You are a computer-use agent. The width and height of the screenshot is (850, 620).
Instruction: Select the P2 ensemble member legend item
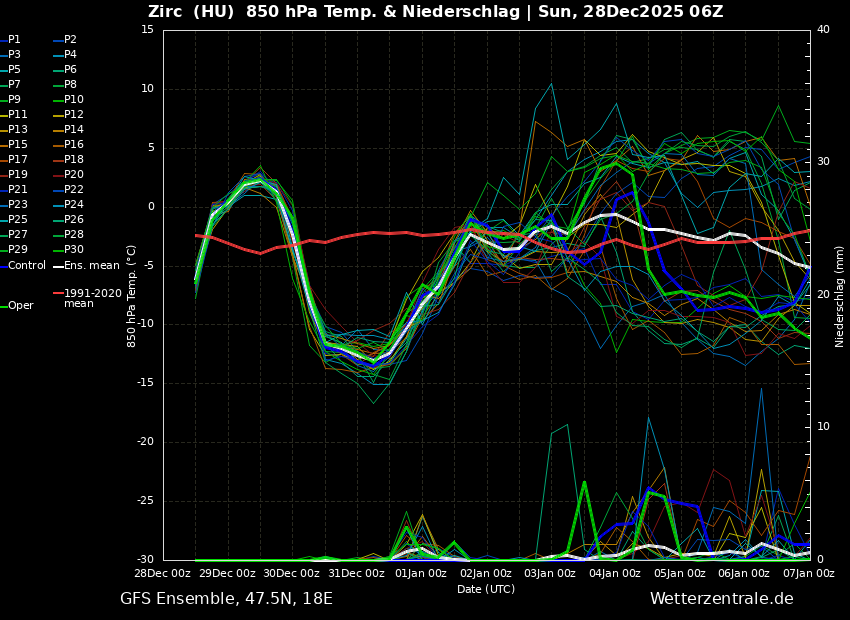tap(70, 40)
